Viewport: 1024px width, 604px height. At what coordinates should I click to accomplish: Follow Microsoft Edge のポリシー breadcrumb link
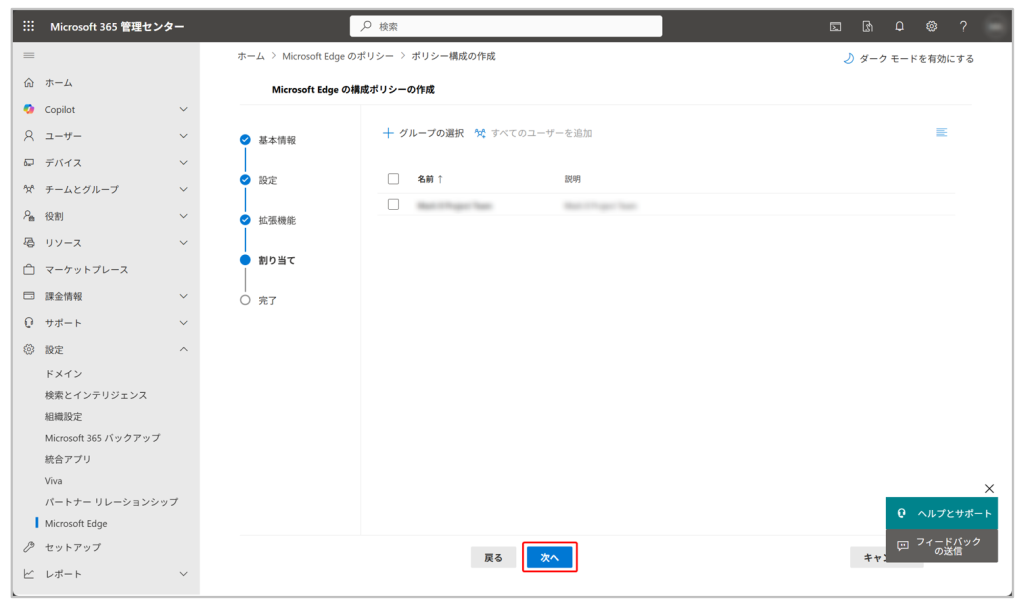[338, 57]
